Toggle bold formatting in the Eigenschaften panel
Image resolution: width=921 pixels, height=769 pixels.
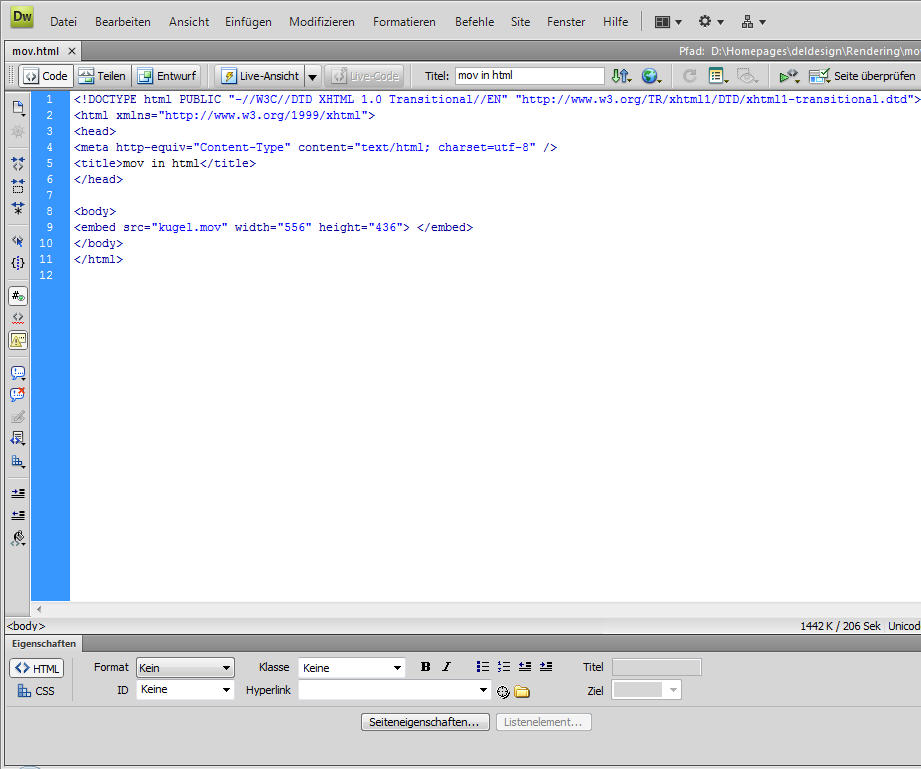tap(425, 667)
